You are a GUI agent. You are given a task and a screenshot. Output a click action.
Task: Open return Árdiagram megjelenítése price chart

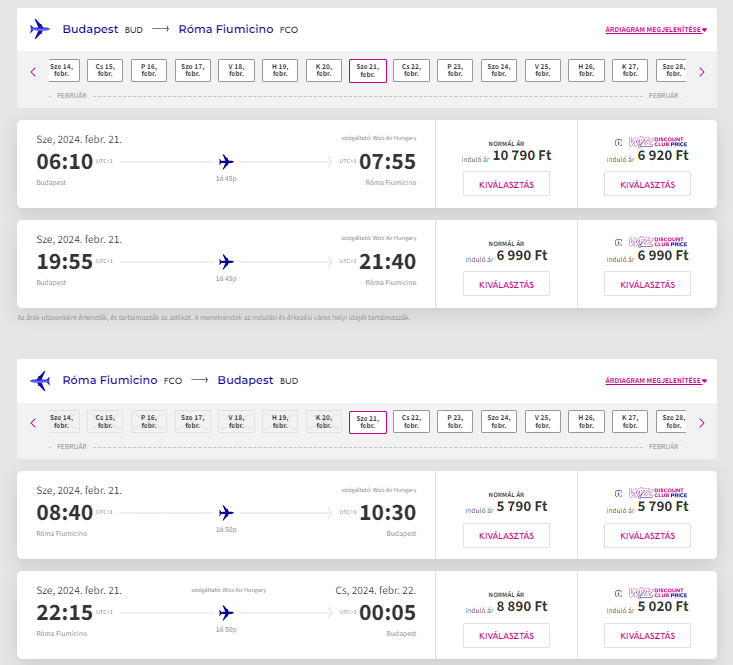point(656,381)
